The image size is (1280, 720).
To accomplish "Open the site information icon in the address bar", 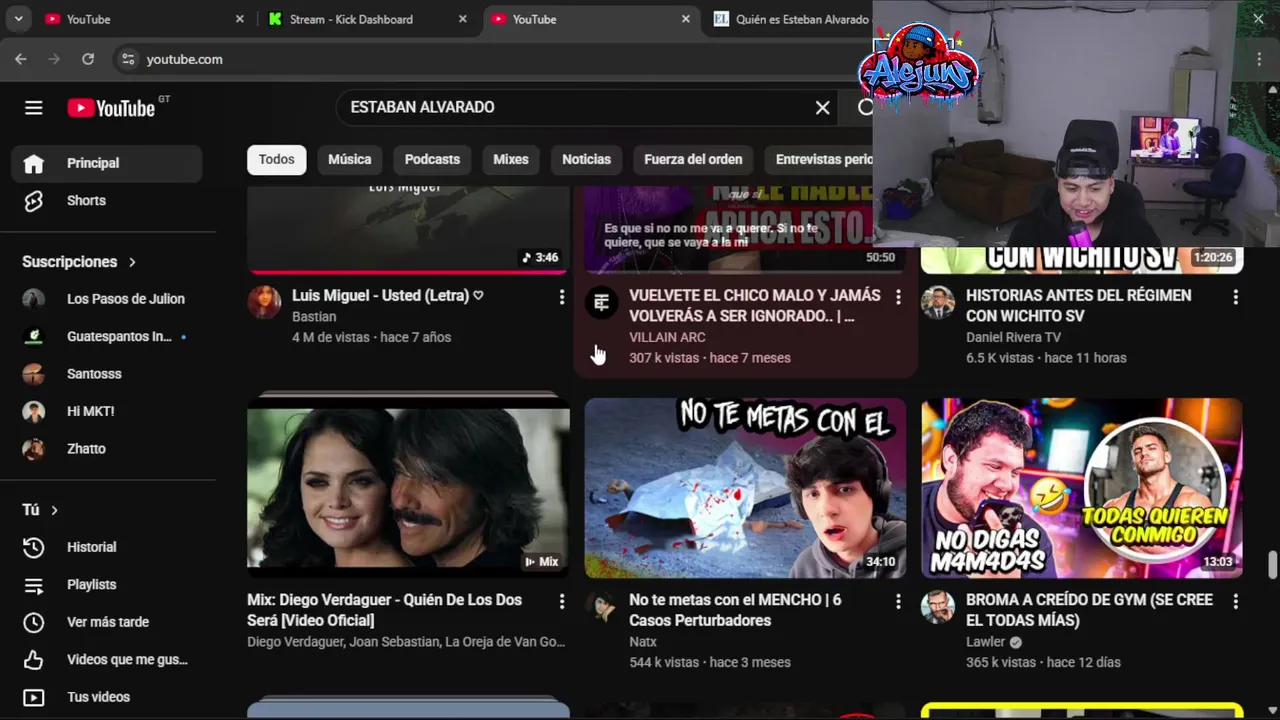I will 128,59.
